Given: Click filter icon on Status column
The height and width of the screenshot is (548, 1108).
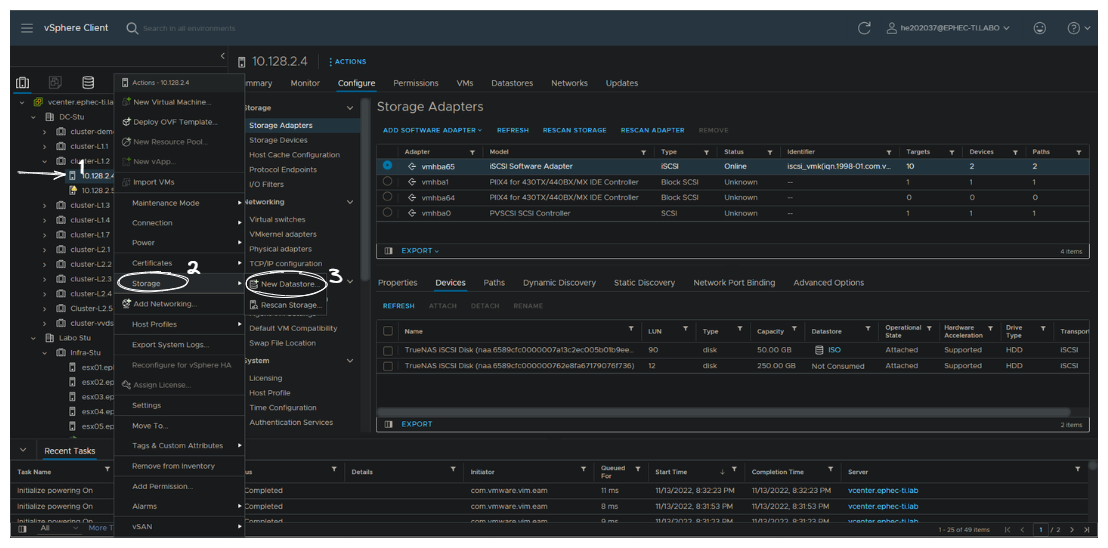Looking at the screenshot, I should pyautogui.click(x=770, y=152).
